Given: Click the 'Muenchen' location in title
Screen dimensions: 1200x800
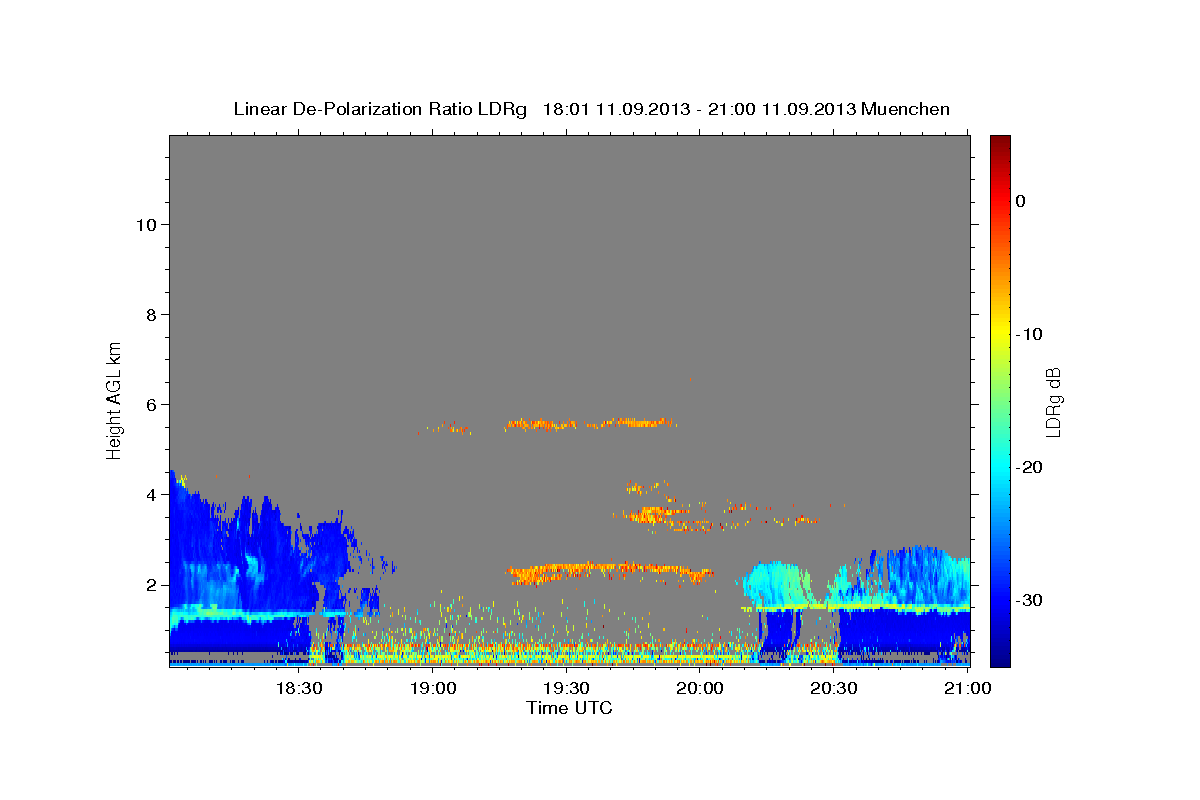Looking at the screenshot, I should coord(905,109).
